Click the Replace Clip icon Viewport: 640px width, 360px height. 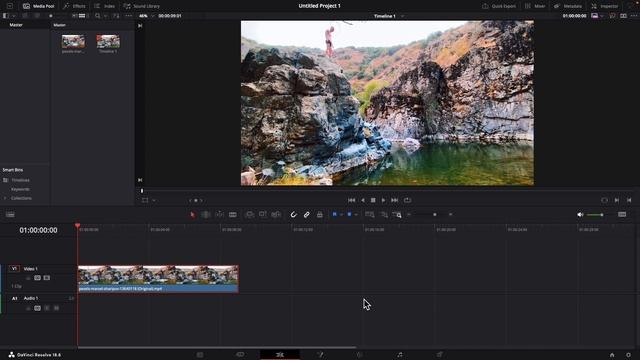[x=276, y=215]
